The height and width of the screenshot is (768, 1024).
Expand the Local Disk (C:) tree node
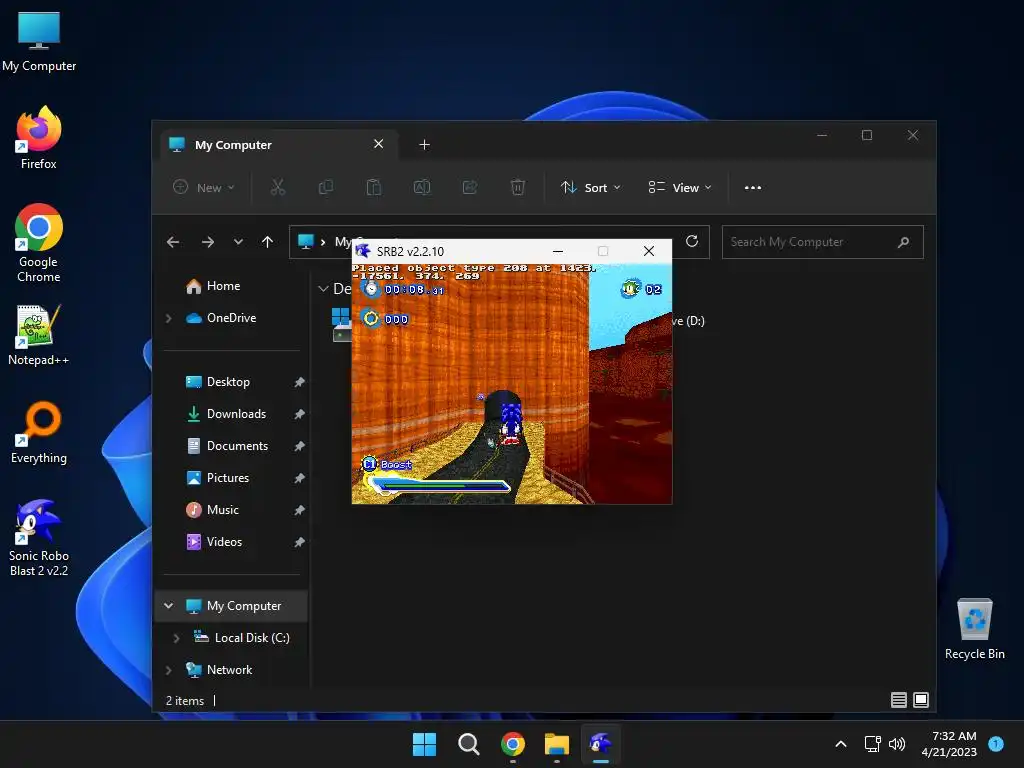pos(176,638)
